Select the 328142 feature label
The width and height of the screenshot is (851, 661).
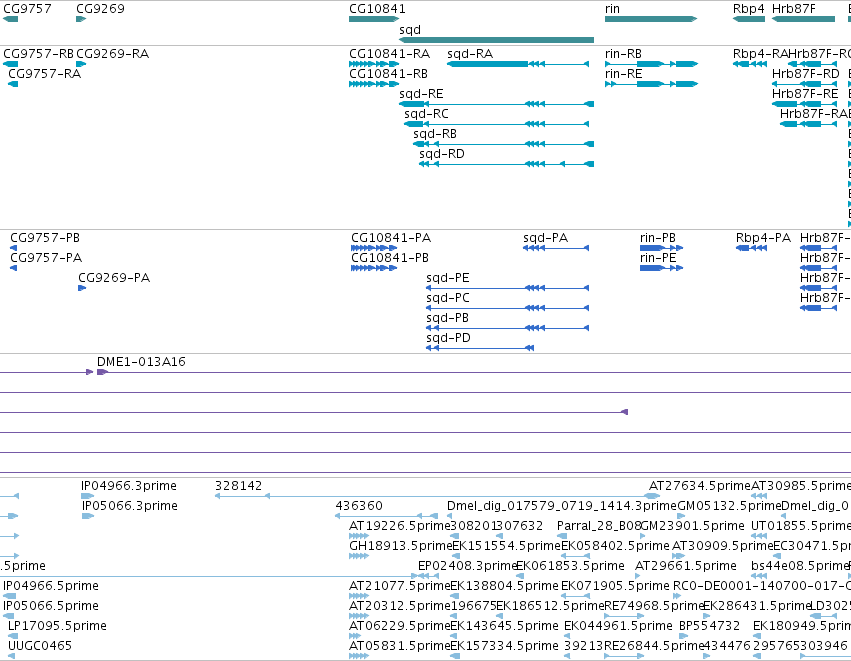point(238,486)
